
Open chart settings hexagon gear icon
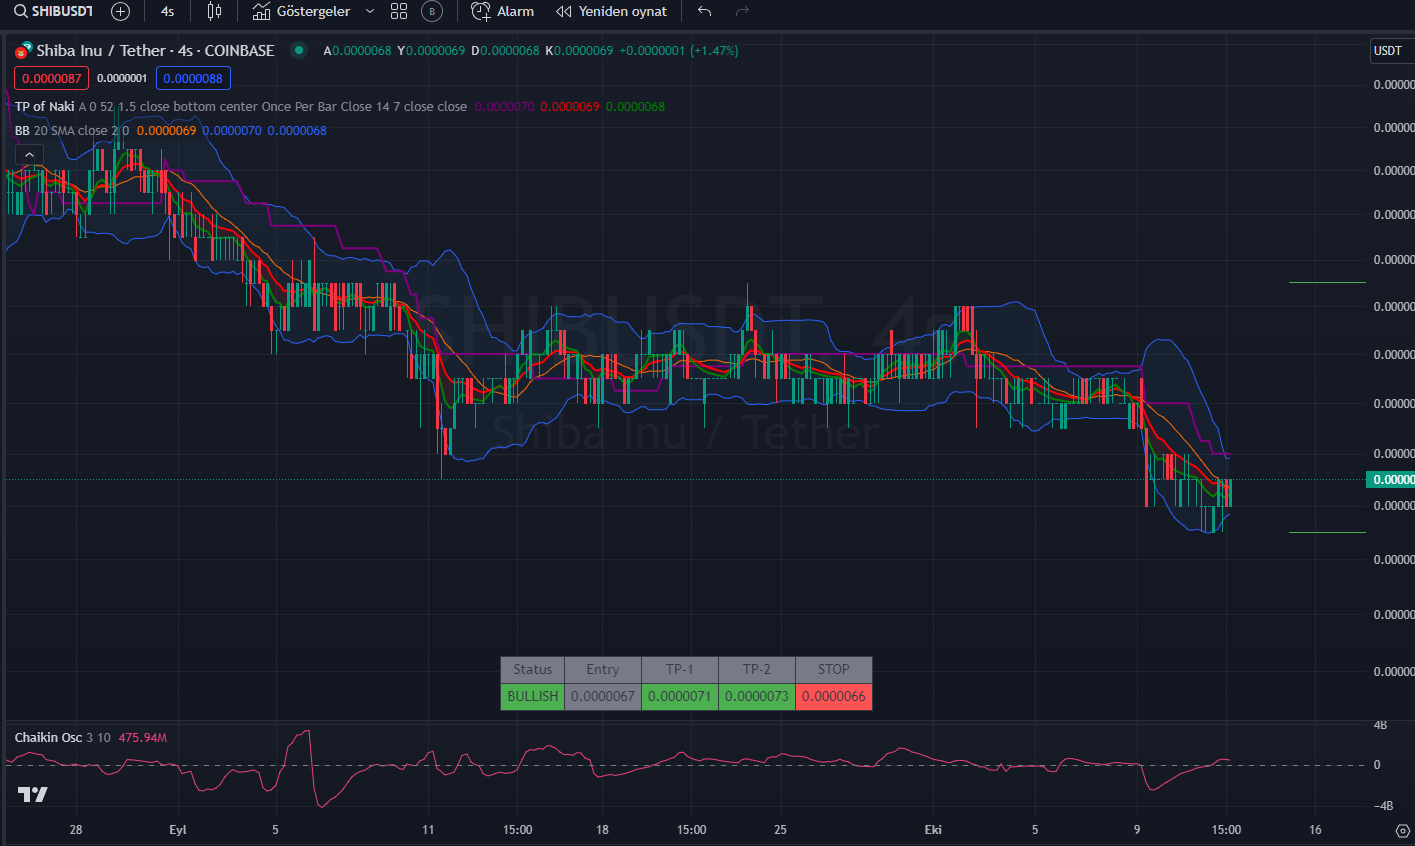pyautogui.click(x=1403, y=830)
